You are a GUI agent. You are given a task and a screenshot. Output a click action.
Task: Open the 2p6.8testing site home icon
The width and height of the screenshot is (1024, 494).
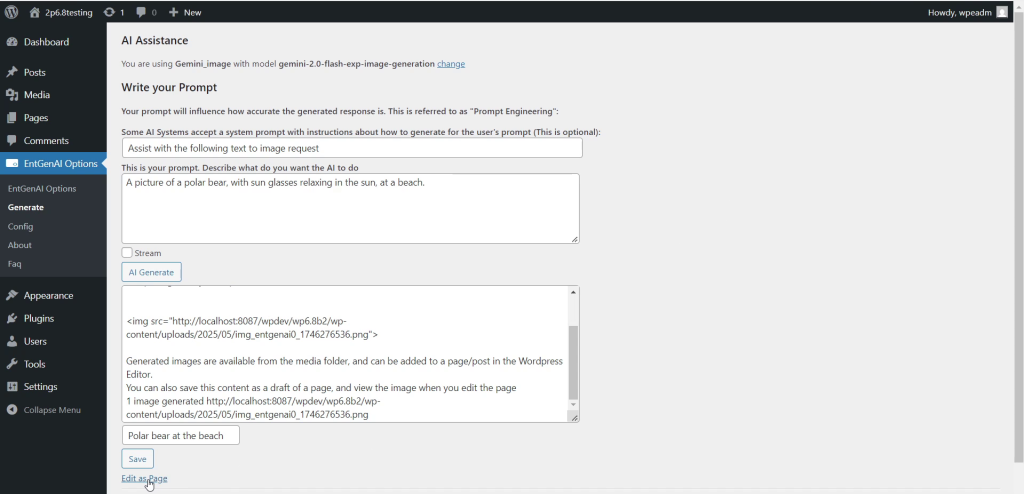point(35,12)
